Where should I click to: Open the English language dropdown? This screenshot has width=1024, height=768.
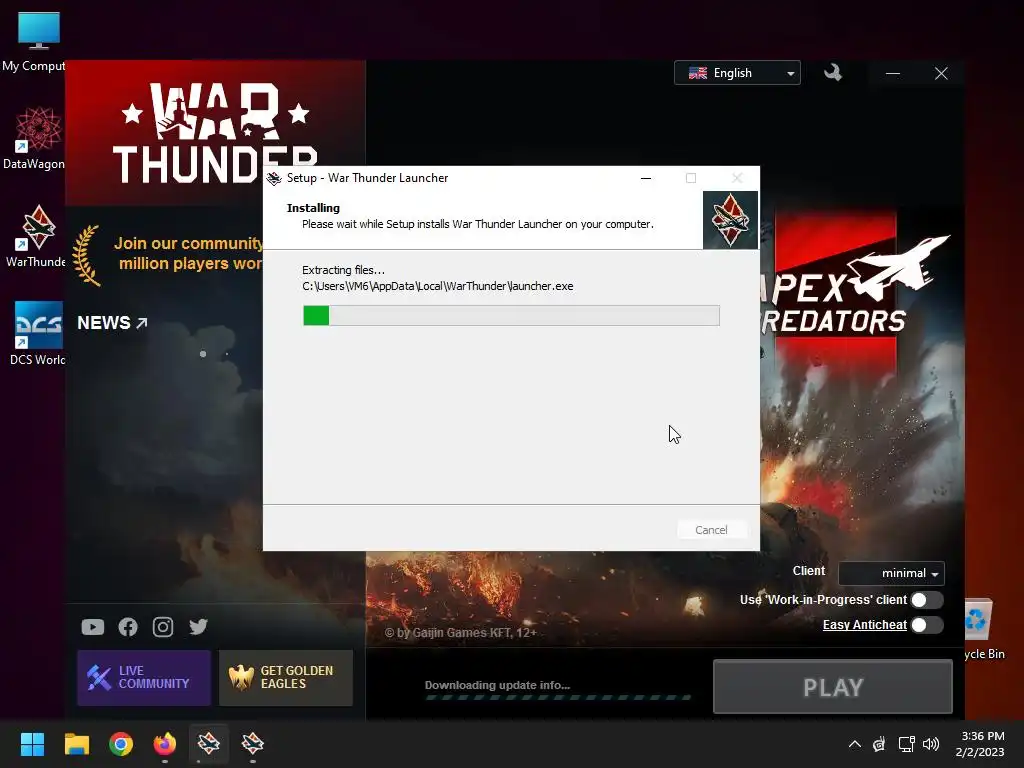click(x=737, y=73)
